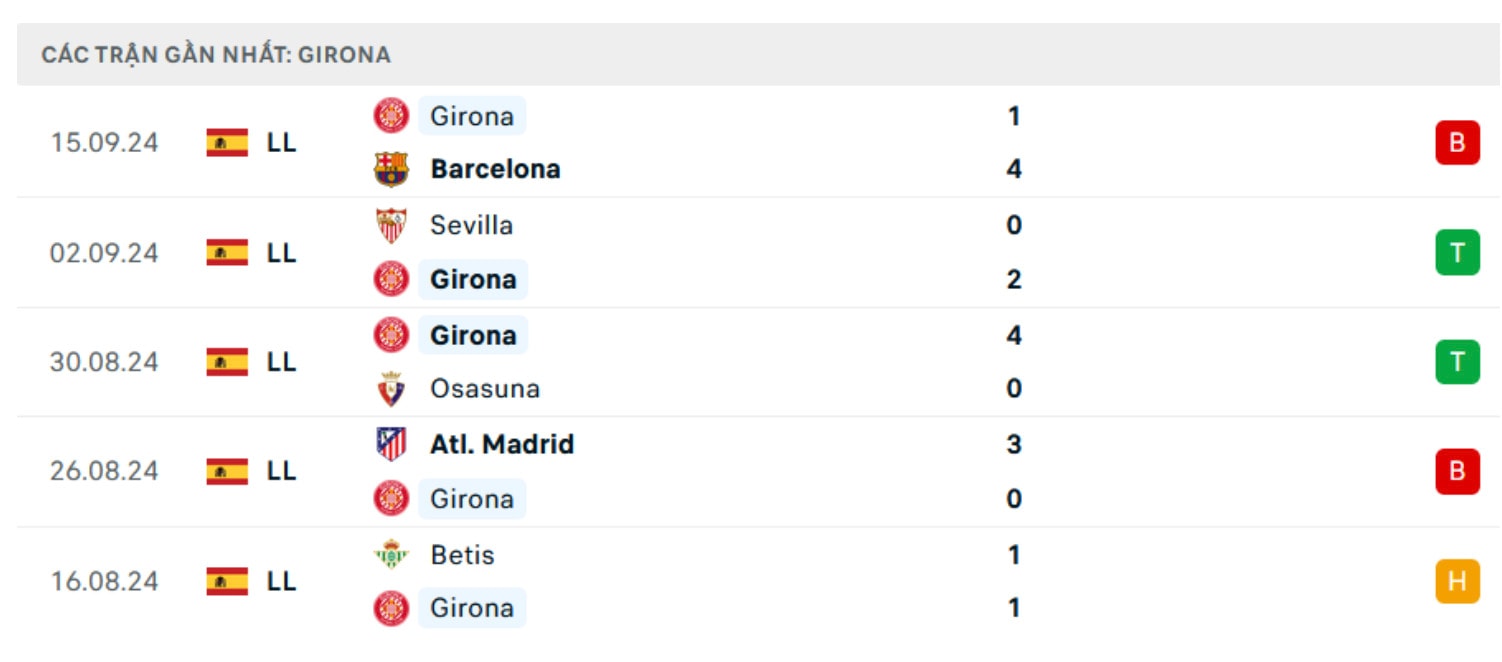Click the Atl. Madrid club crest icon

[391, 444]
